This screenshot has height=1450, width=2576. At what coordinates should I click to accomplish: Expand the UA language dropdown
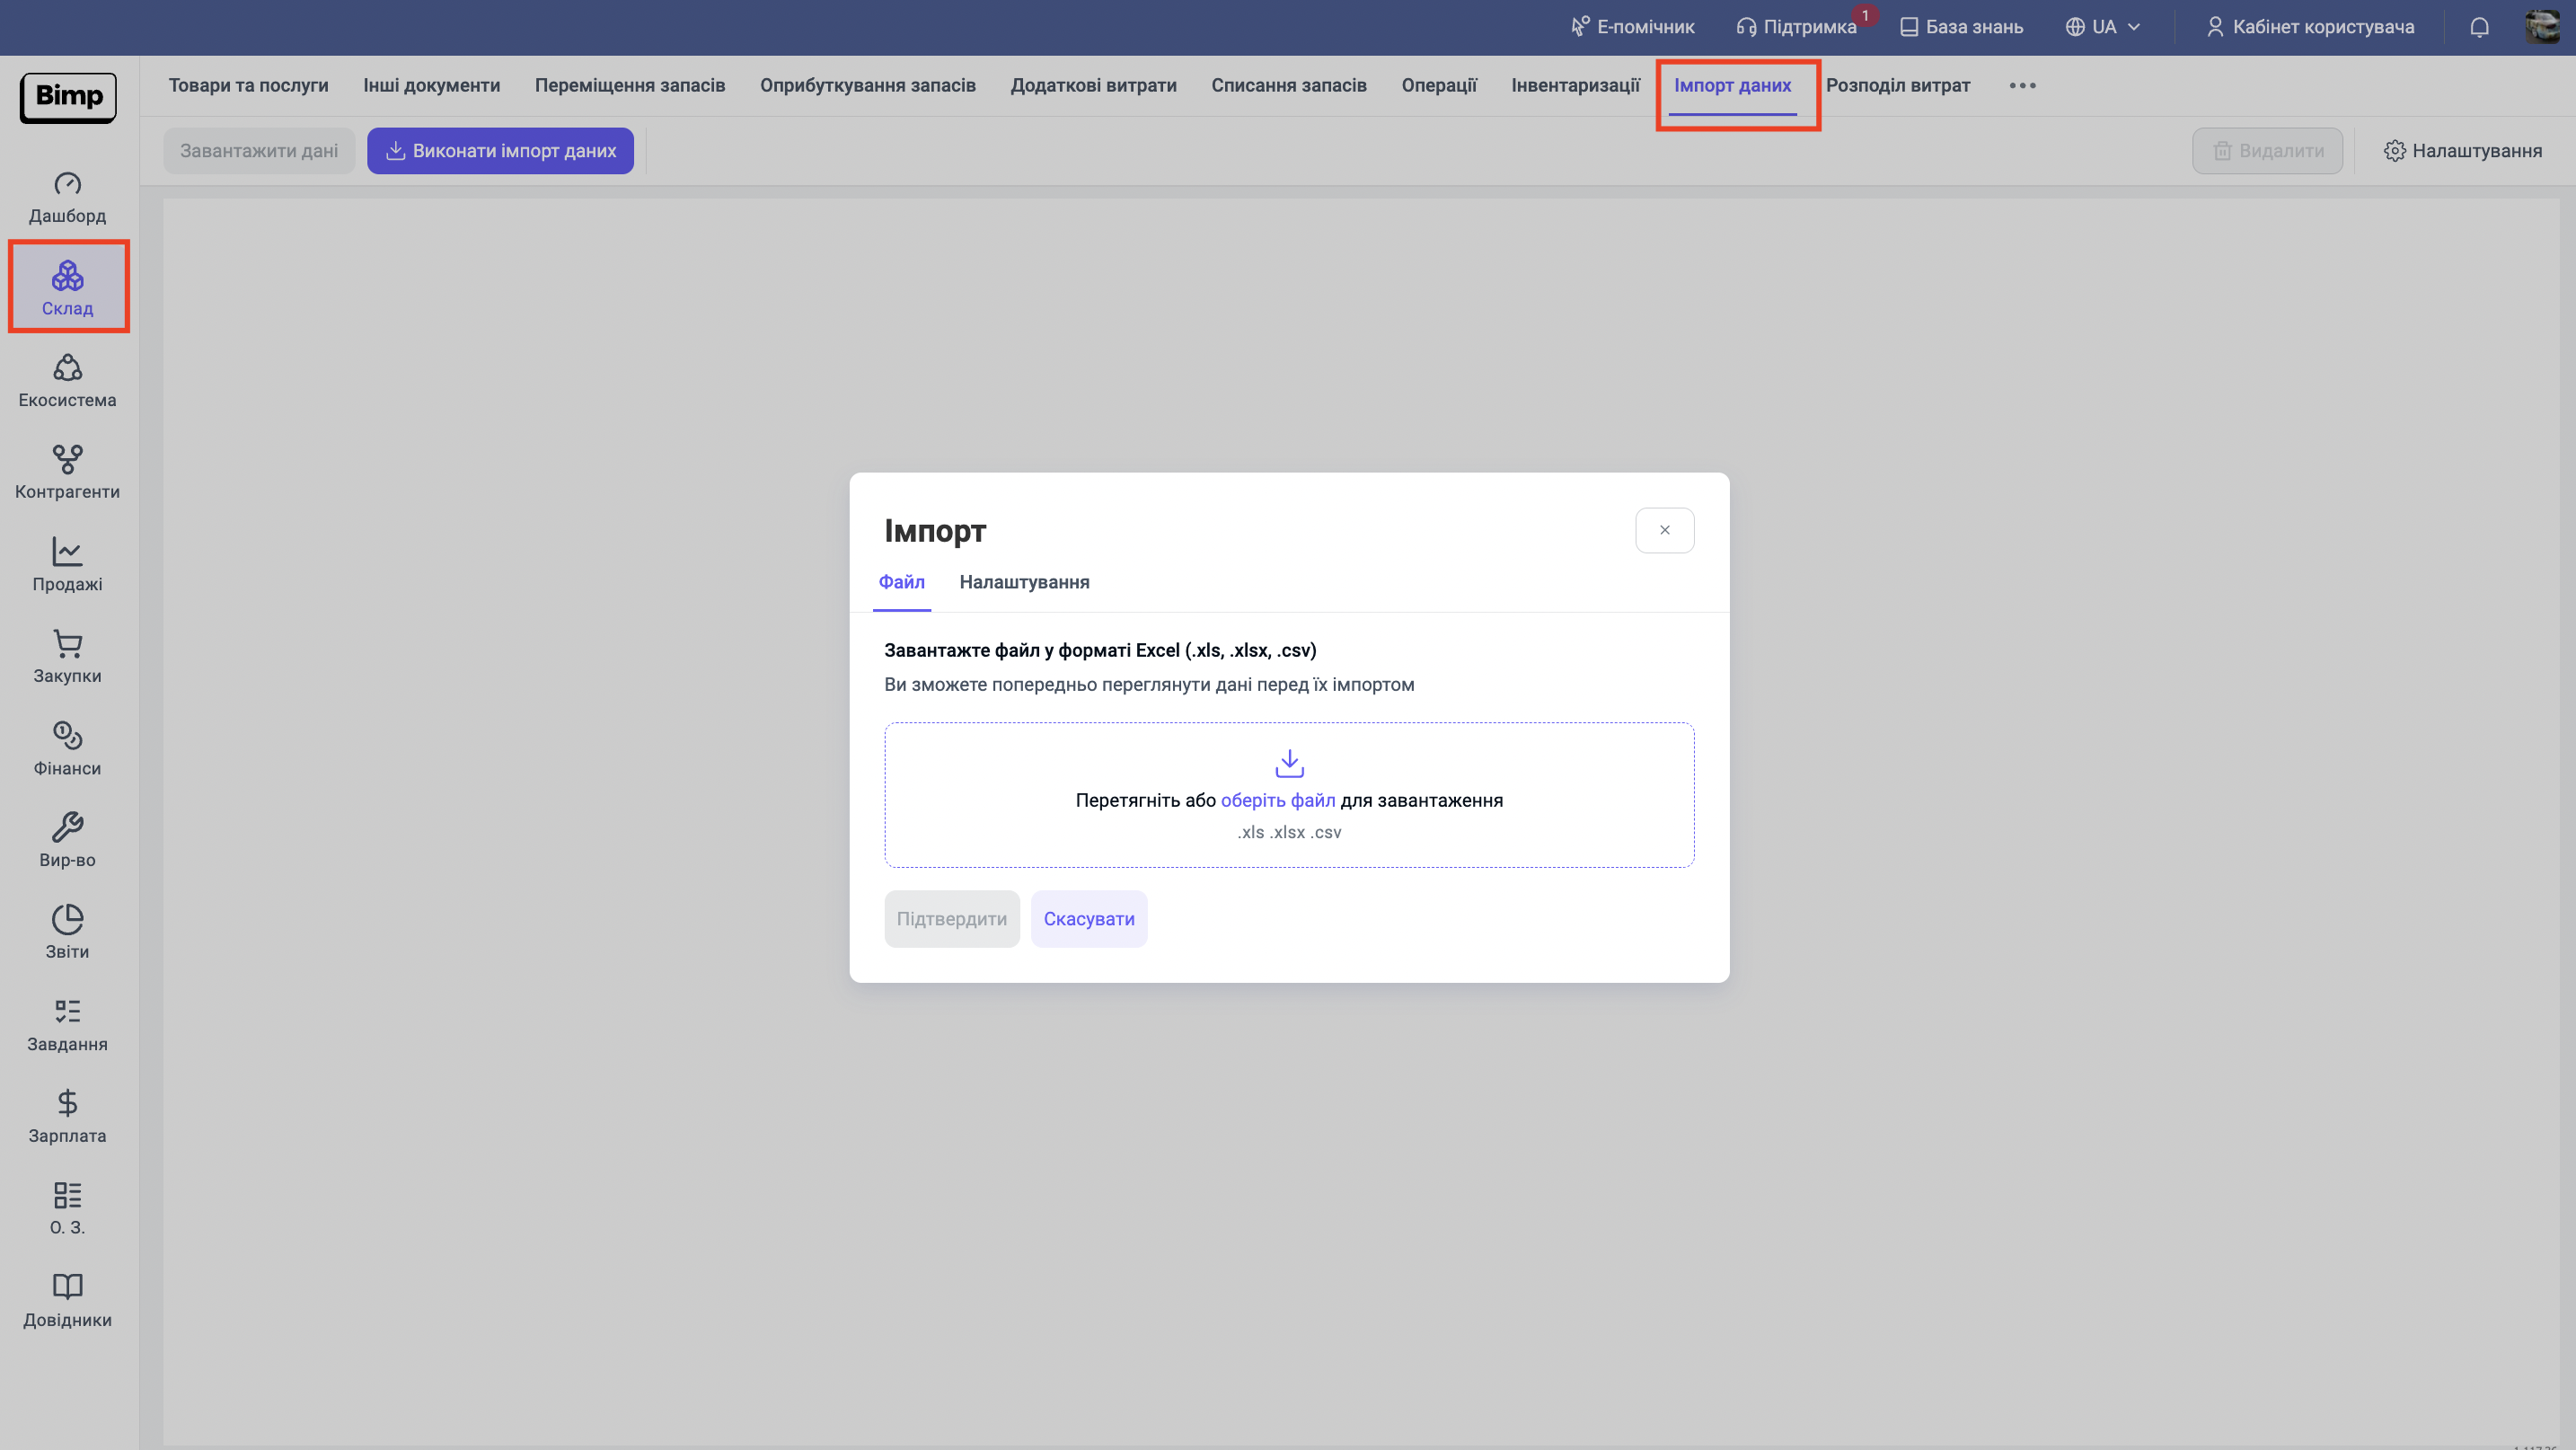tap(2103, 27)
